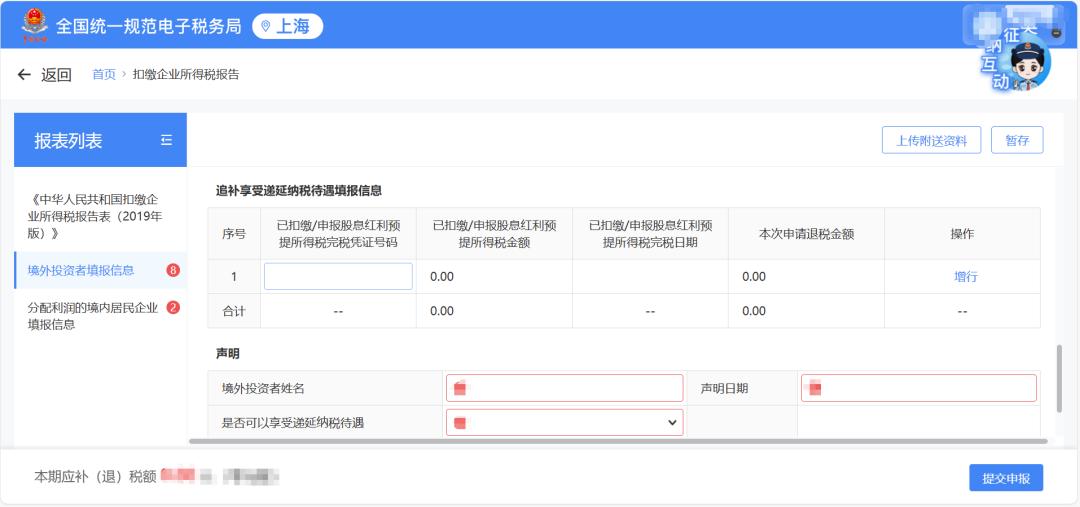Open the 声明日期 date picker field

click(918, 388)
